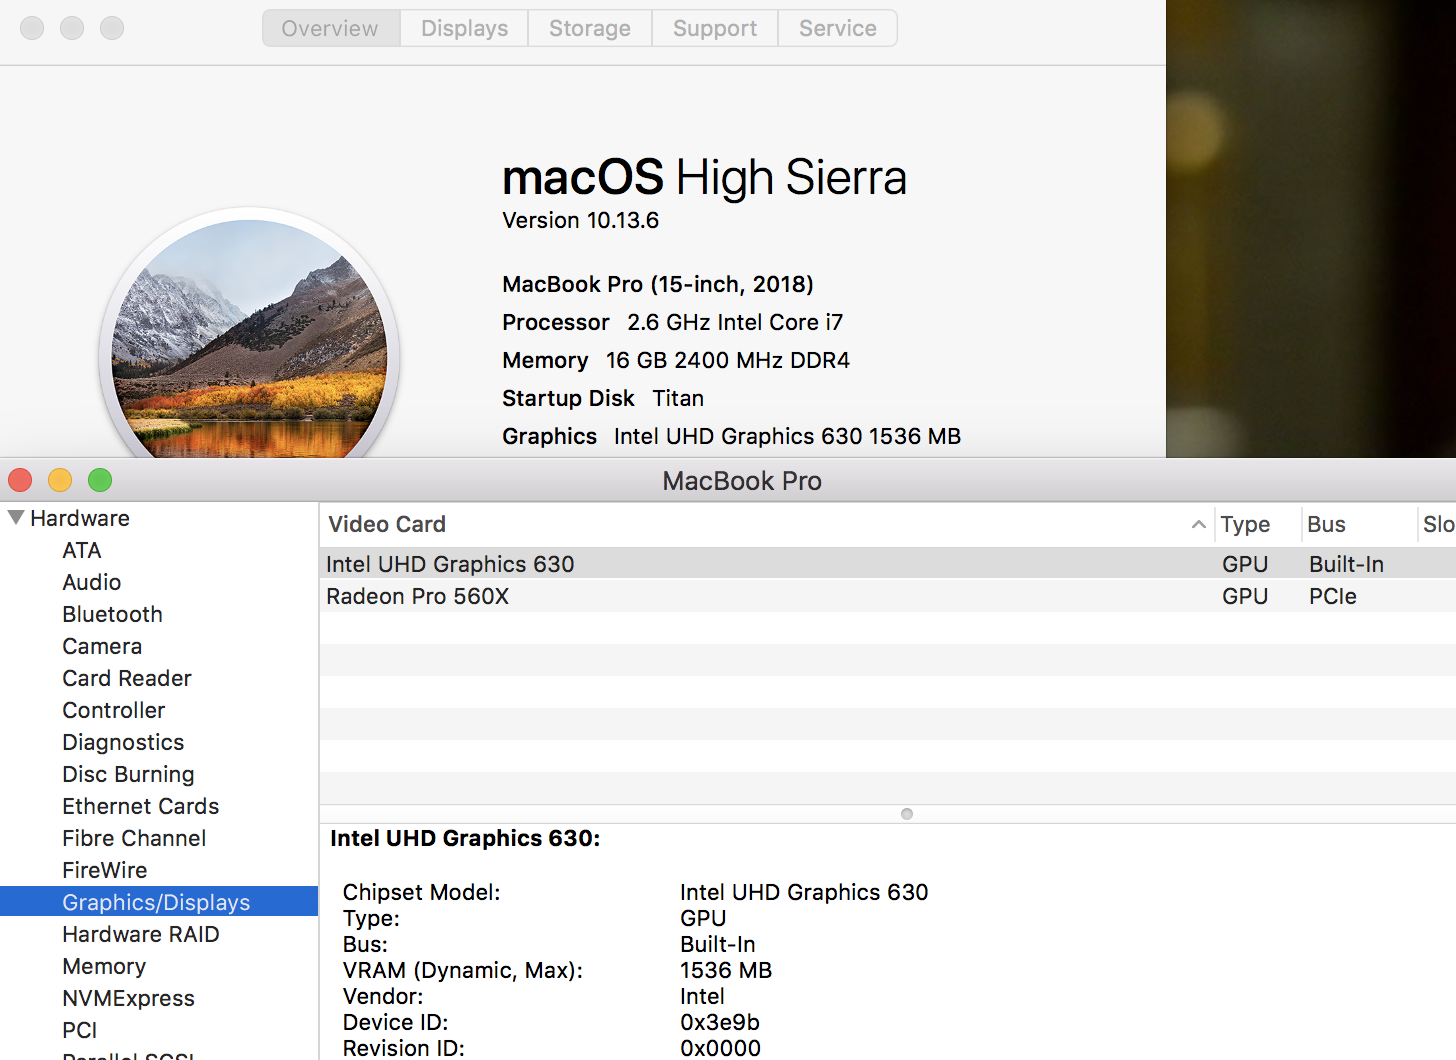Close the MacBook Pro System Information window
Image resolution: width=1456 pixels, height=1060 pixels.
20,480
